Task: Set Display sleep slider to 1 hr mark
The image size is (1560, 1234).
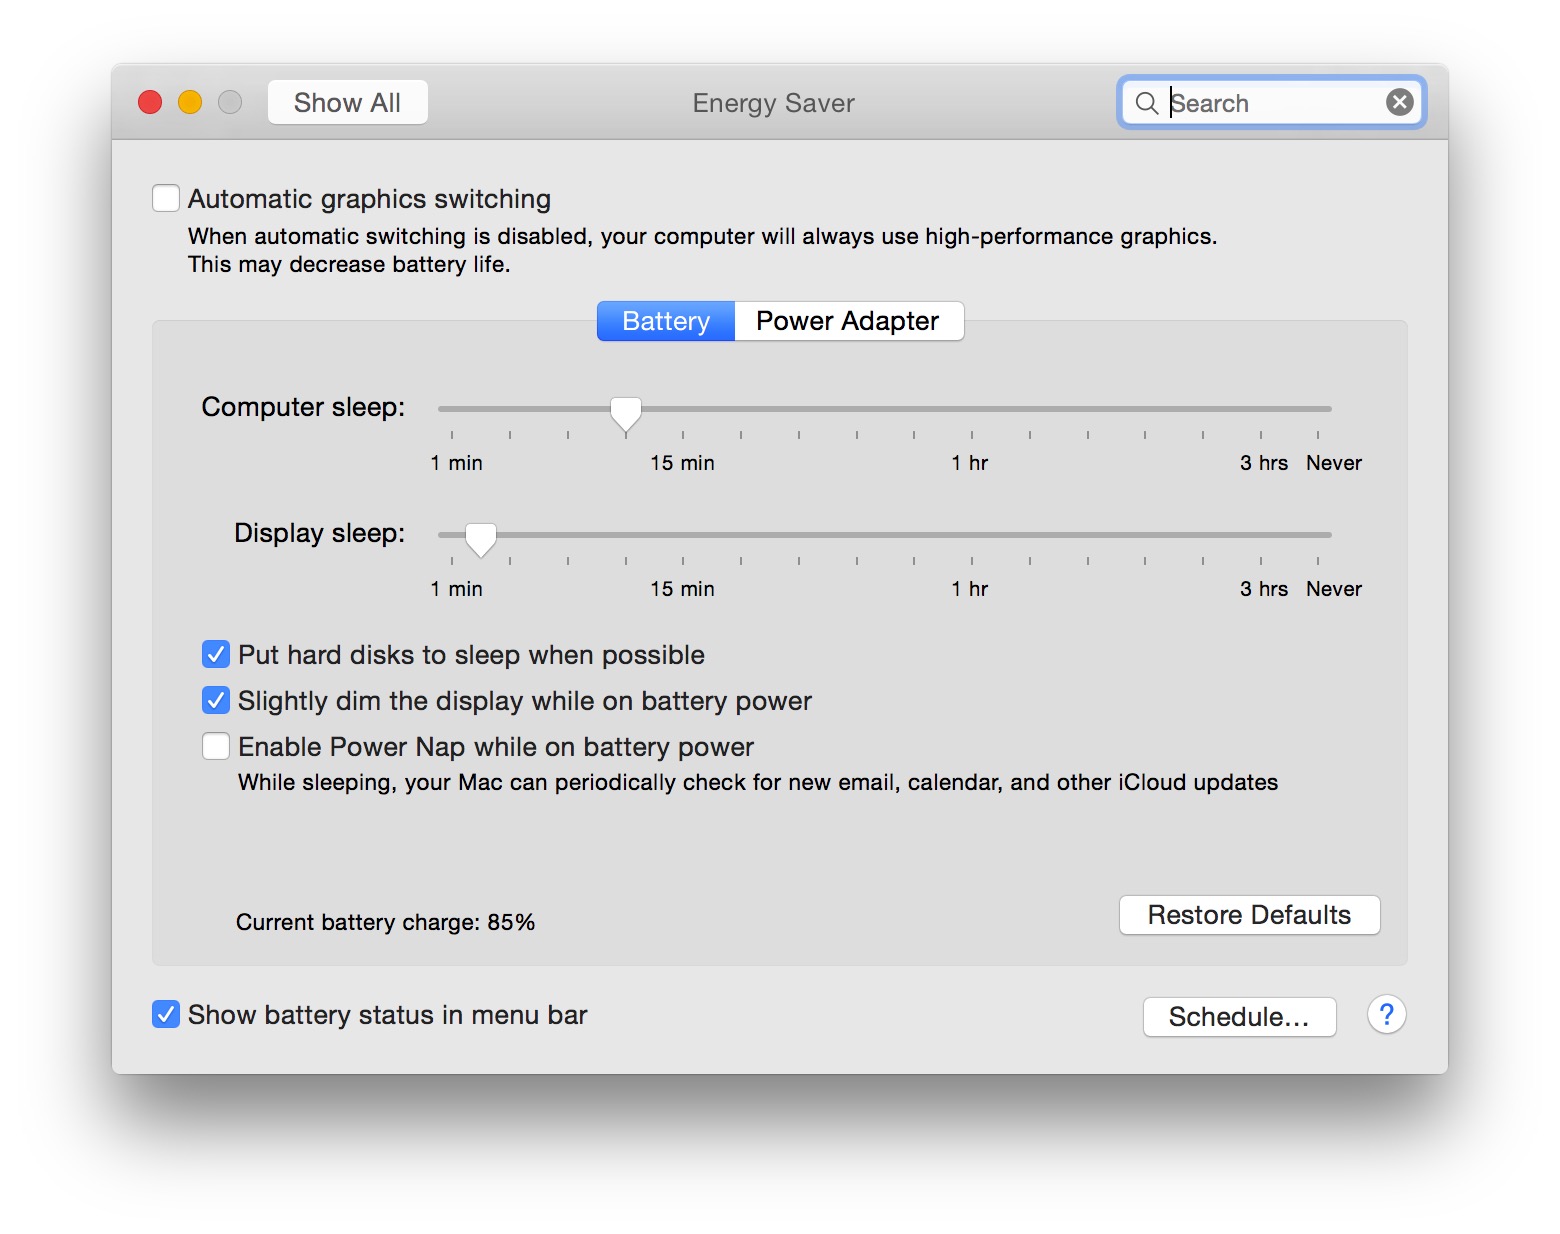Action: click(971, 535)
